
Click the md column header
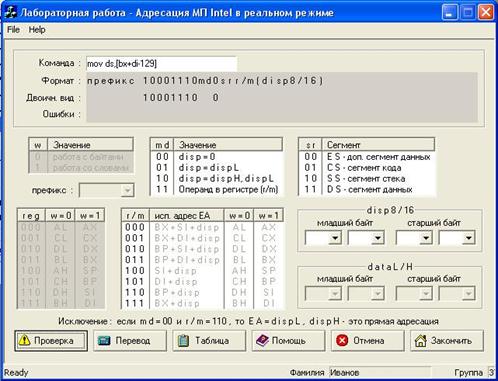(162, 145)
